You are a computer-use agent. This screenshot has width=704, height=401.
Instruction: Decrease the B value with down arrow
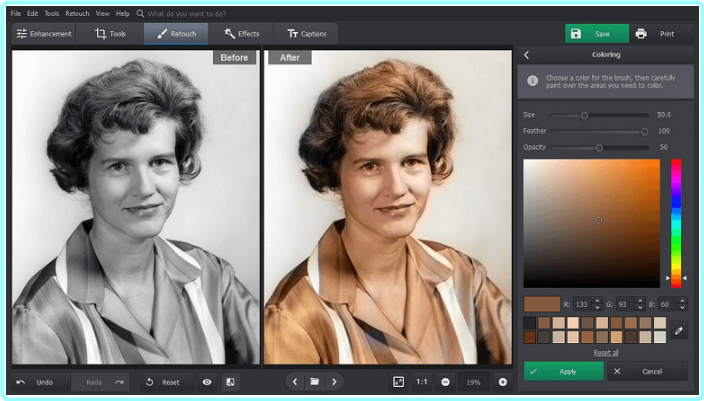tap(682, 308)
